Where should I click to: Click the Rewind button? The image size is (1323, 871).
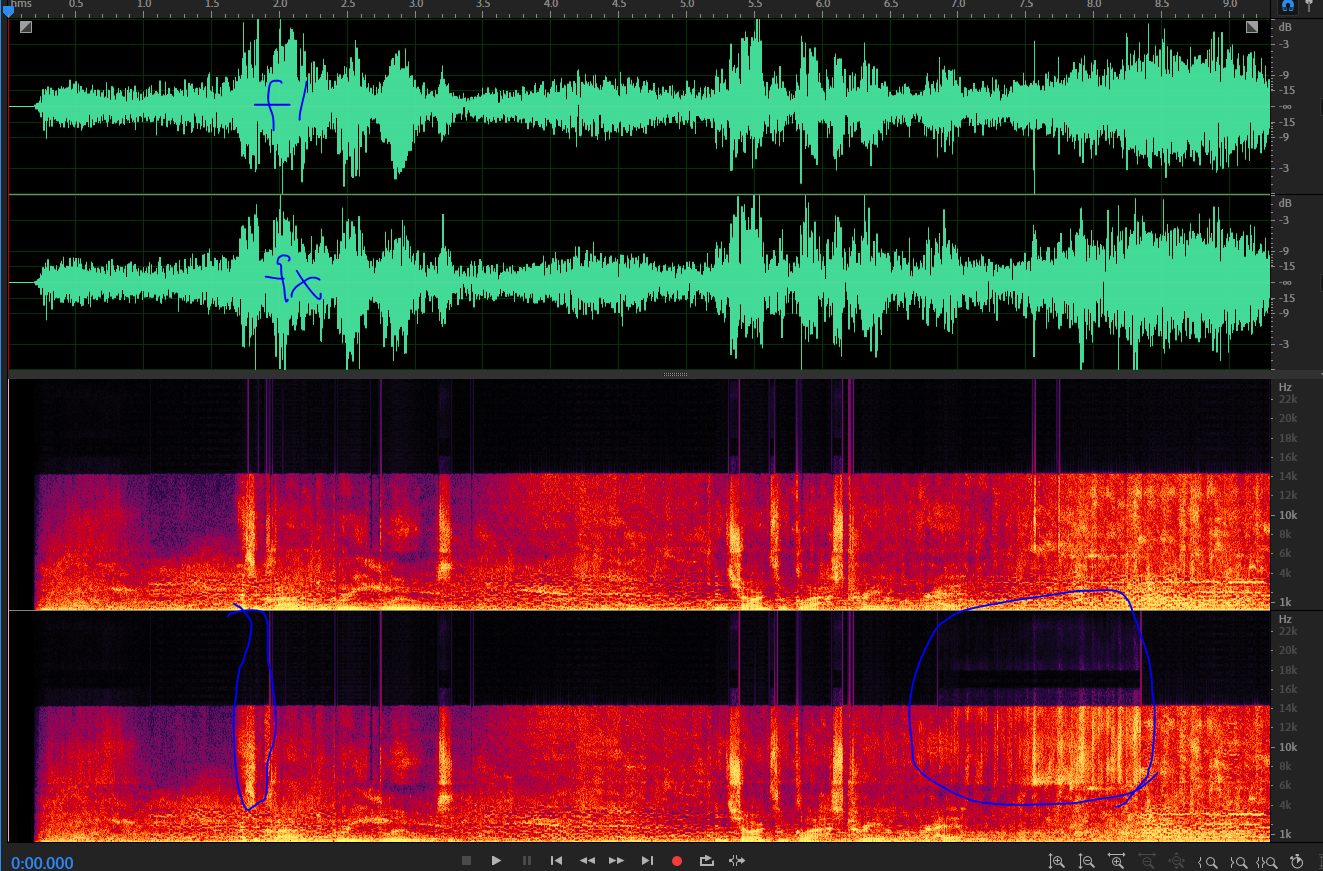point(587,861)
